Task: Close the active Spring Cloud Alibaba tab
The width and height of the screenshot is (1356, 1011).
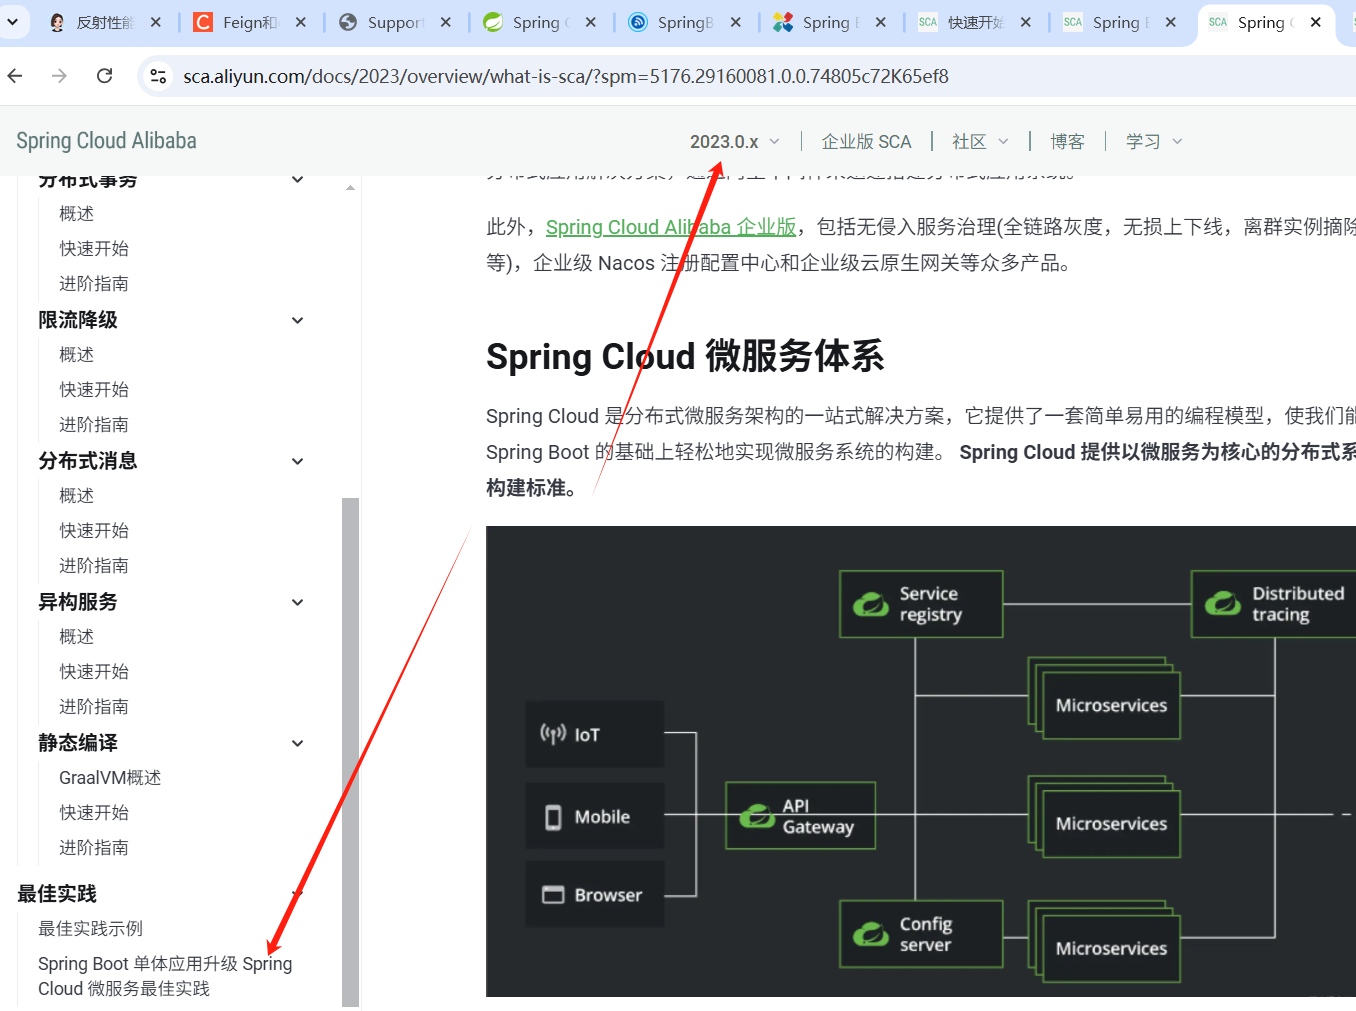Action: coord(1316,22)
